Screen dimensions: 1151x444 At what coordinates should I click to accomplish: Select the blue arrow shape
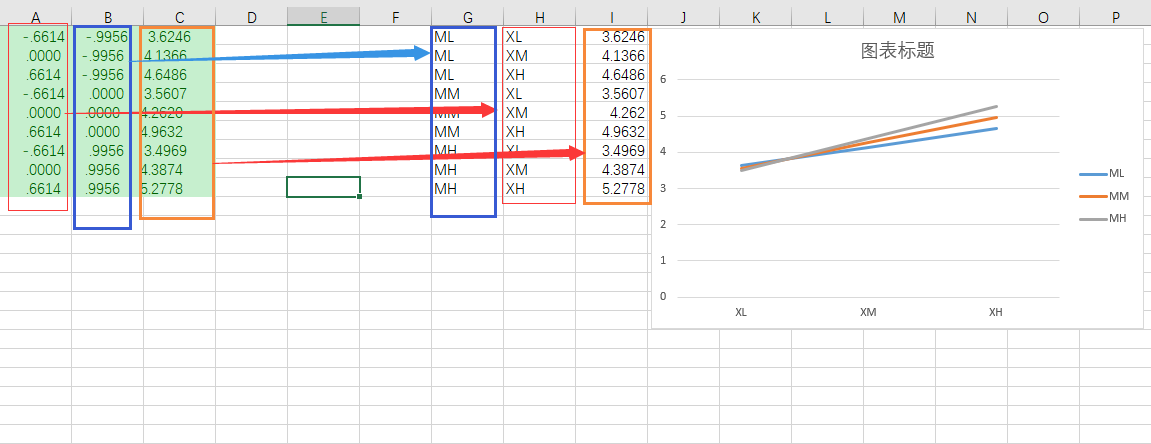[x=300, y=56]
